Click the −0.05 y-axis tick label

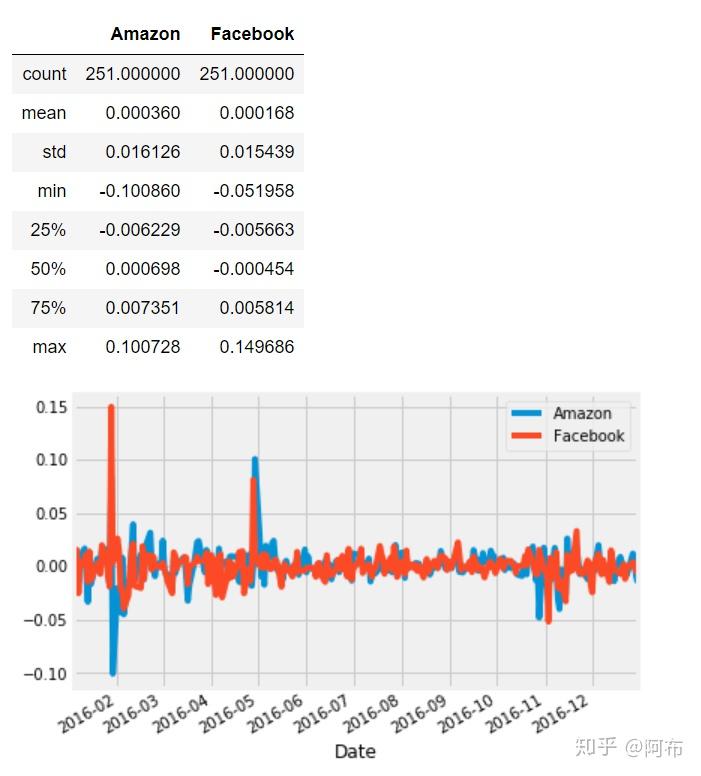pos(45,620)
